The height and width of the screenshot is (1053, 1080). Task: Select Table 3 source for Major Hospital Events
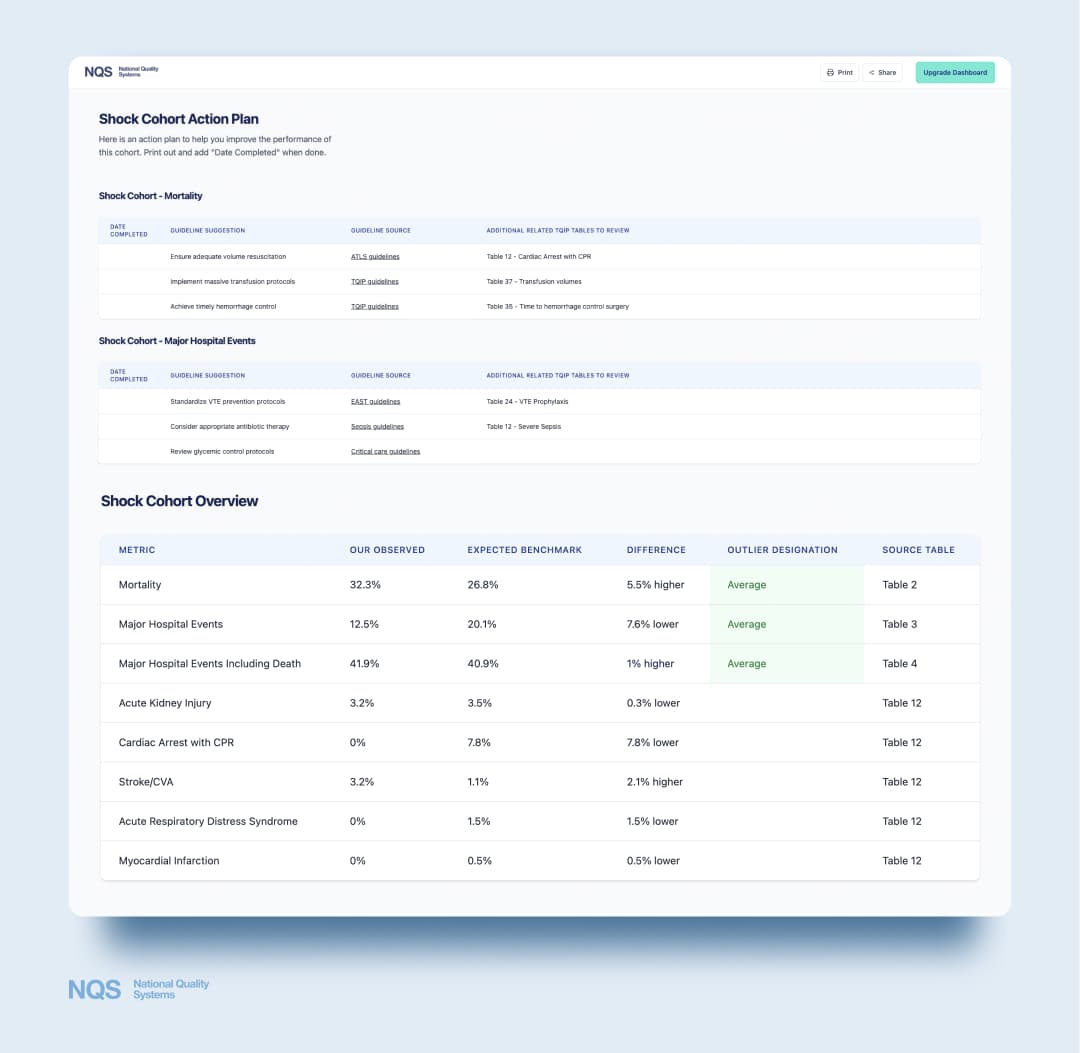coord(899,624)
